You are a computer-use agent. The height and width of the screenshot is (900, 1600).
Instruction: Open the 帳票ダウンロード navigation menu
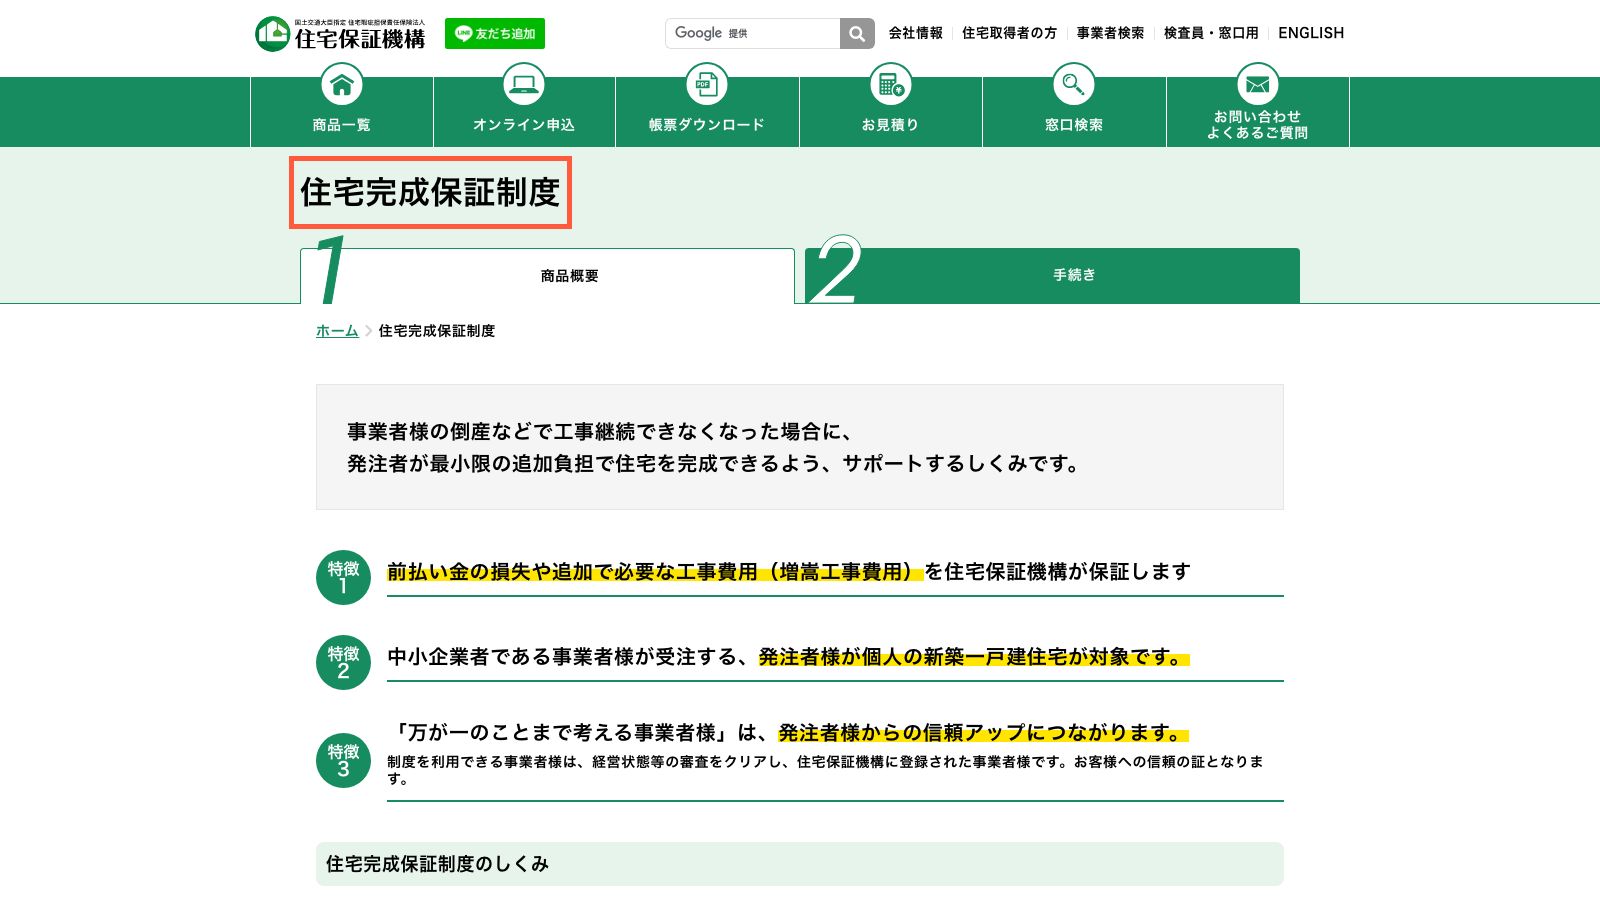[x=707, y=125]
